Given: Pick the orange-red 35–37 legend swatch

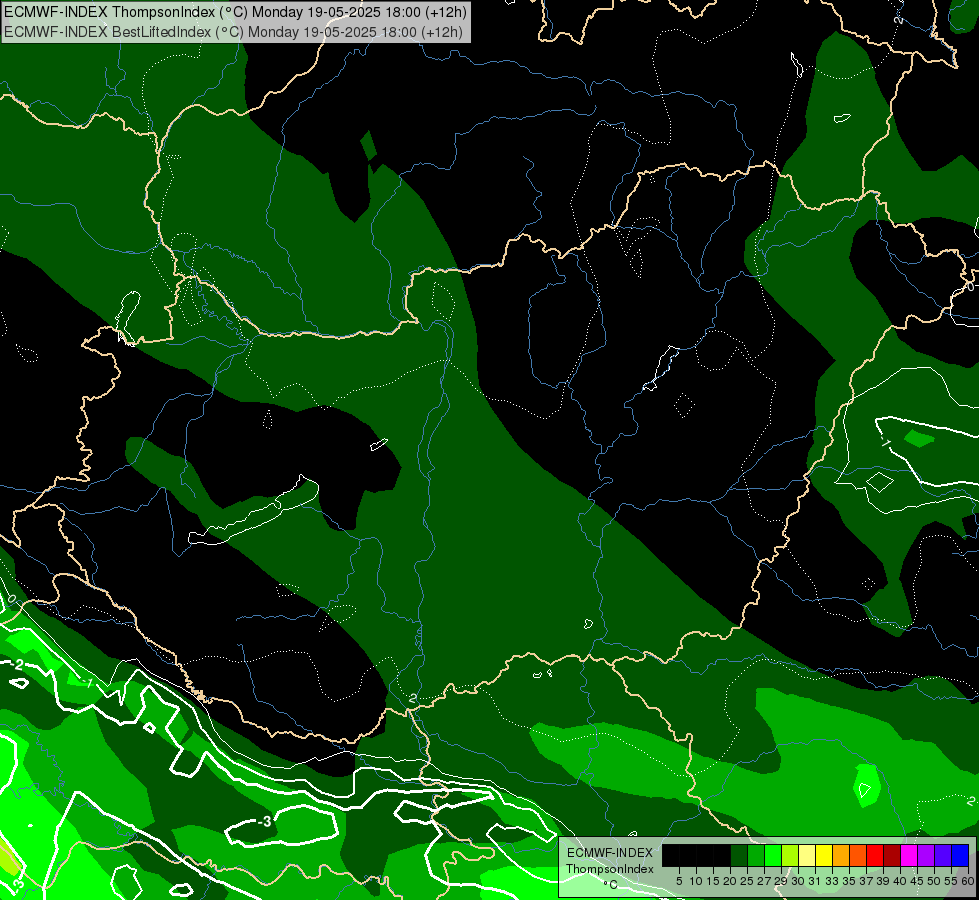Looking at the screenshot, I should [x=858, y=856].
